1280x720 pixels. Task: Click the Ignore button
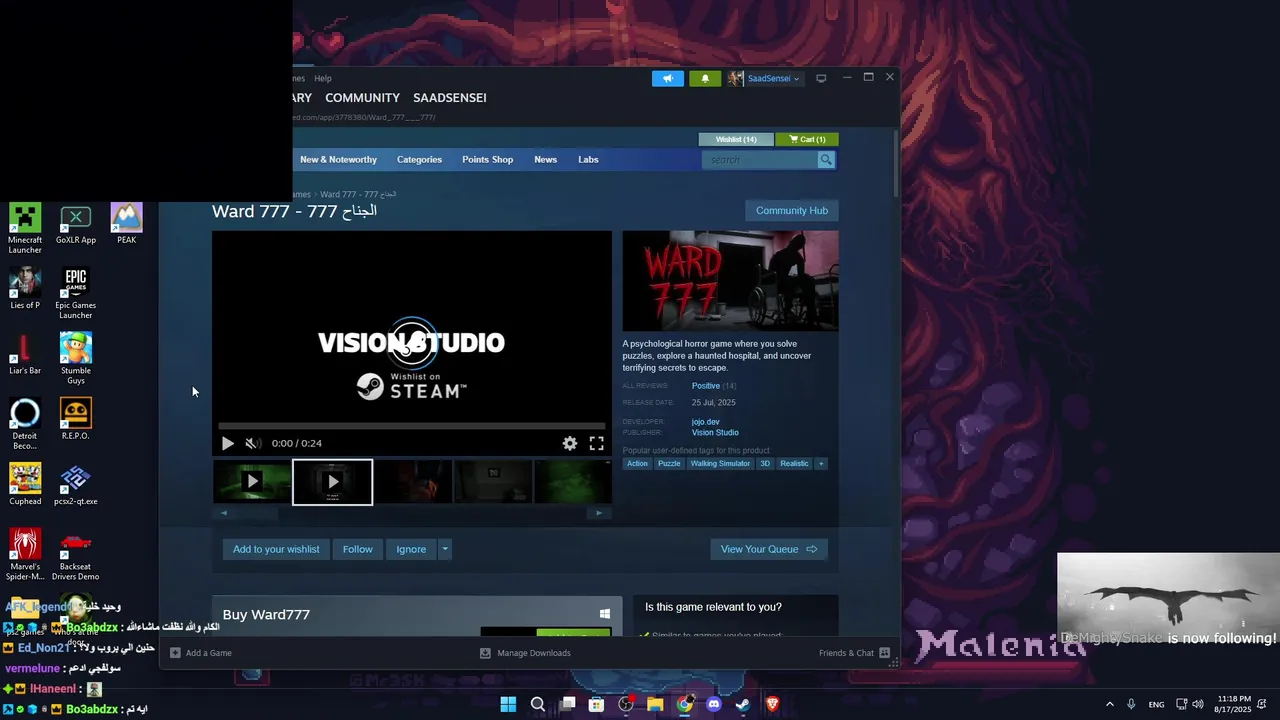point(411,549)
